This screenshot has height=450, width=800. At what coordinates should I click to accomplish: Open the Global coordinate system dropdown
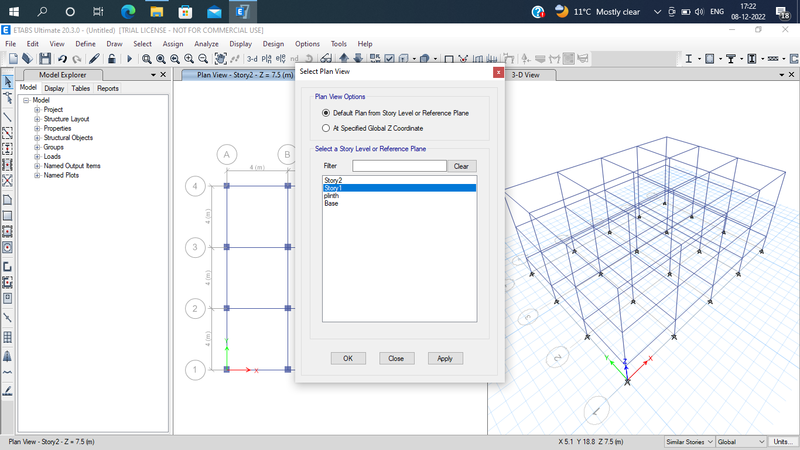pos(741,442)
